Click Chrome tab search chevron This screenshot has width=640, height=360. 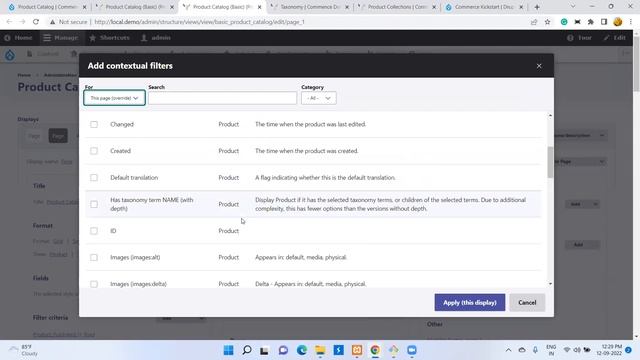[573, 7]
